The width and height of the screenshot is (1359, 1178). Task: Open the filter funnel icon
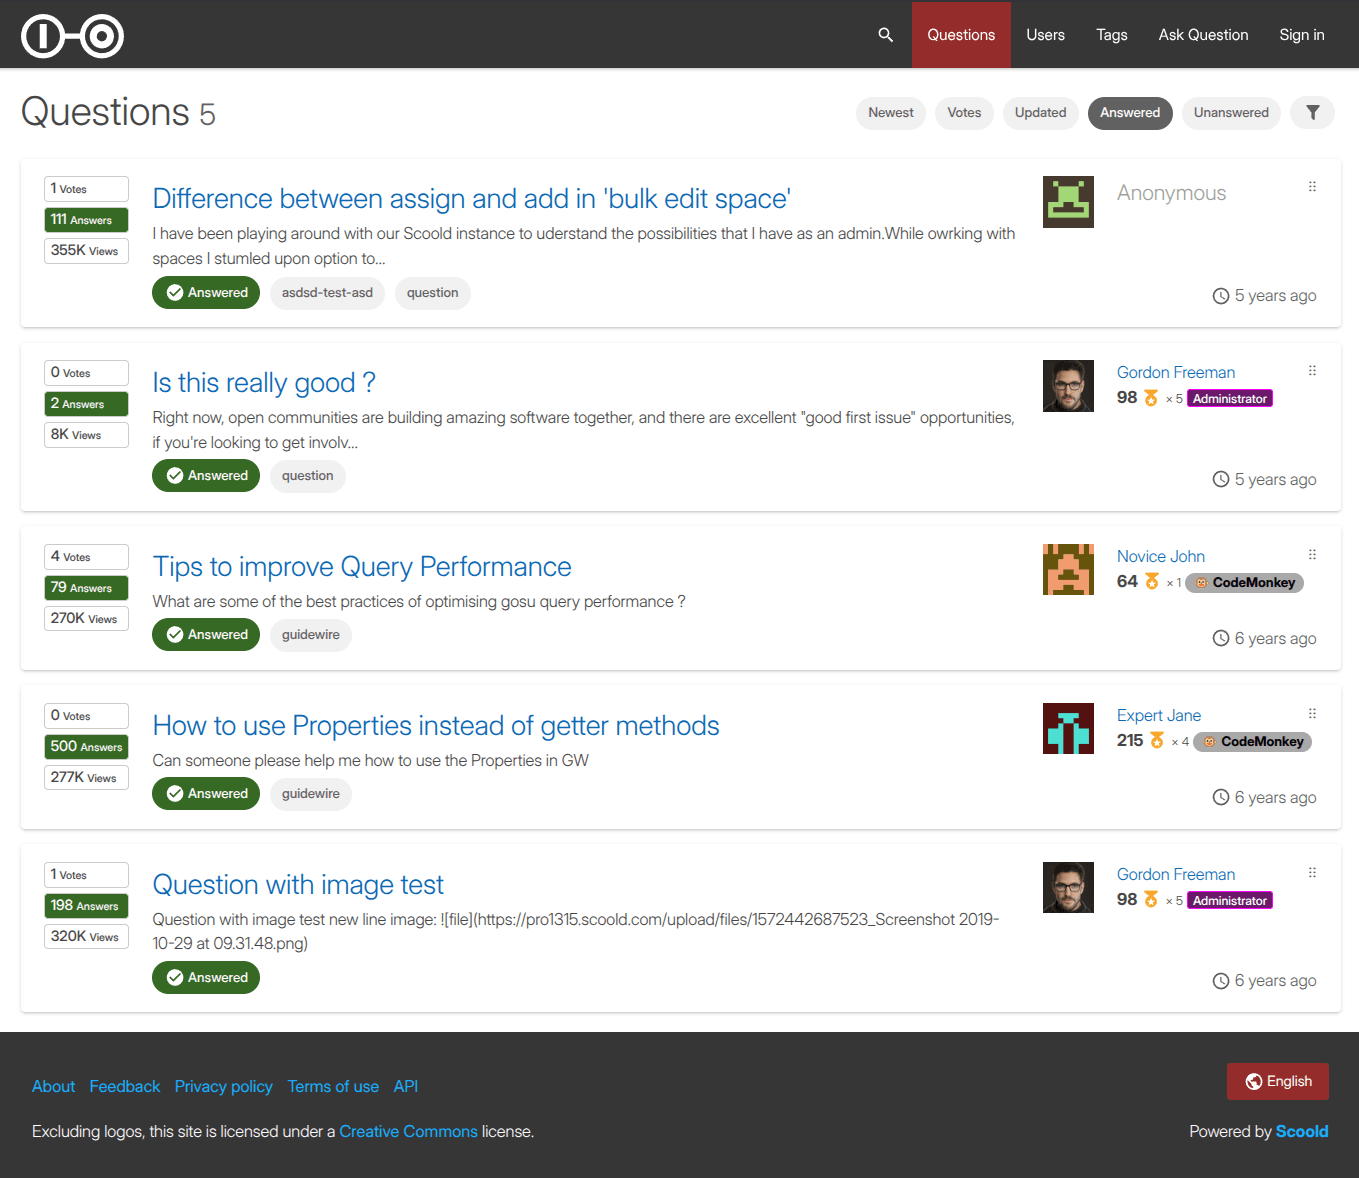pos(1312,113)
